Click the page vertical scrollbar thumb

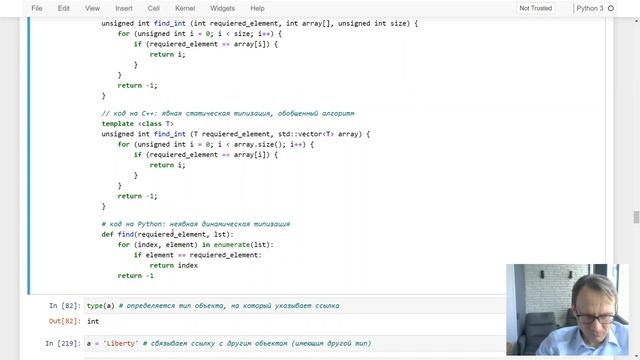click(x=636, y=217)
